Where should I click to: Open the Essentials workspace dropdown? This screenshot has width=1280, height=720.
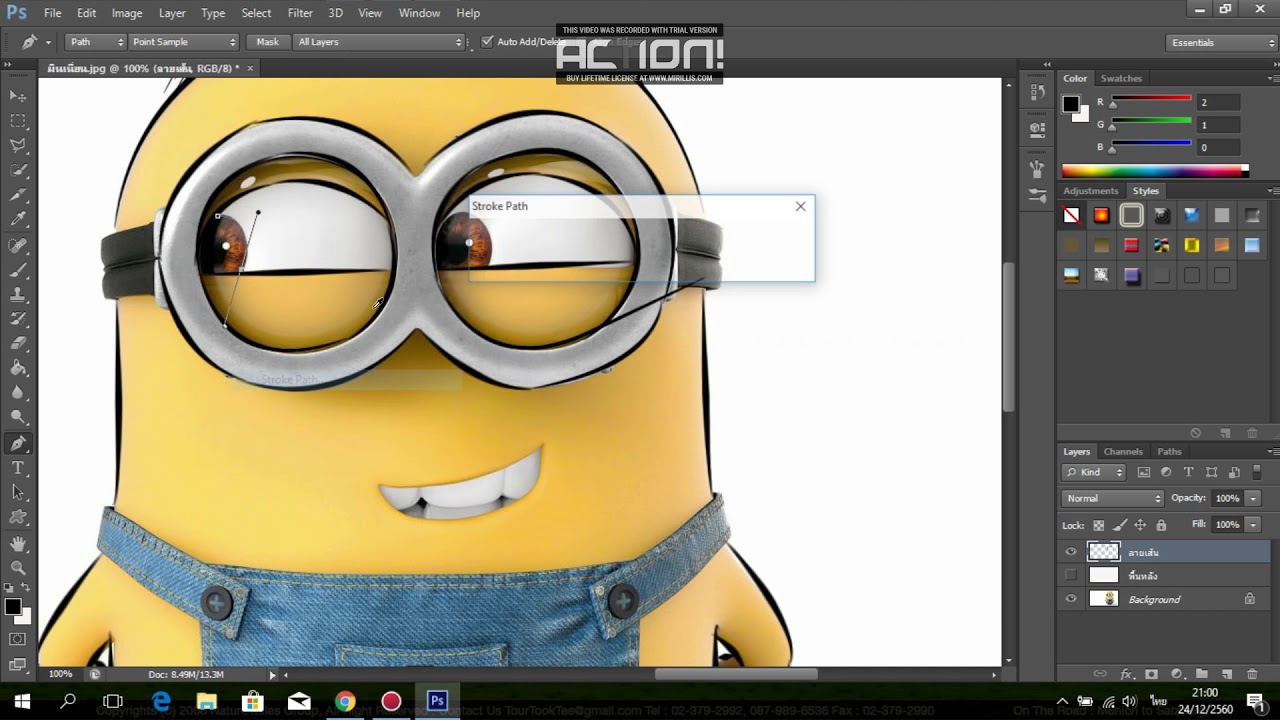[x=1222, y=43]
